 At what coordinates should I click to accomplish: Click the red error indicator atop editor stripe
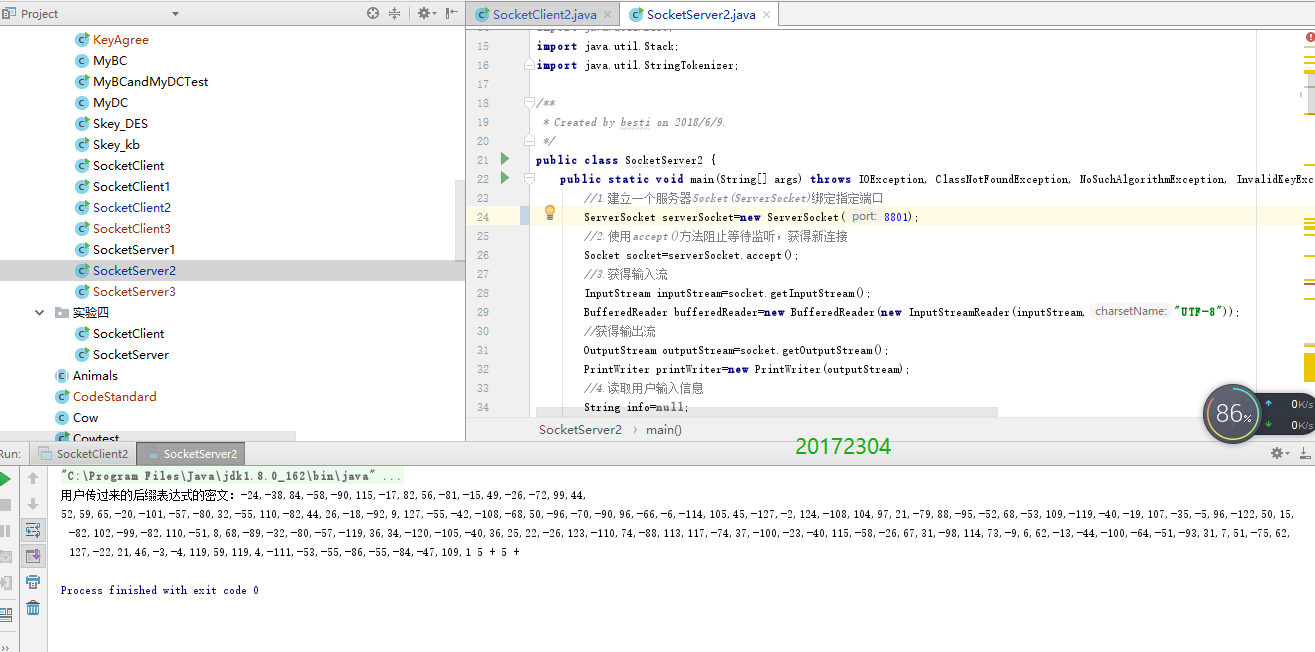(1309, 35)
